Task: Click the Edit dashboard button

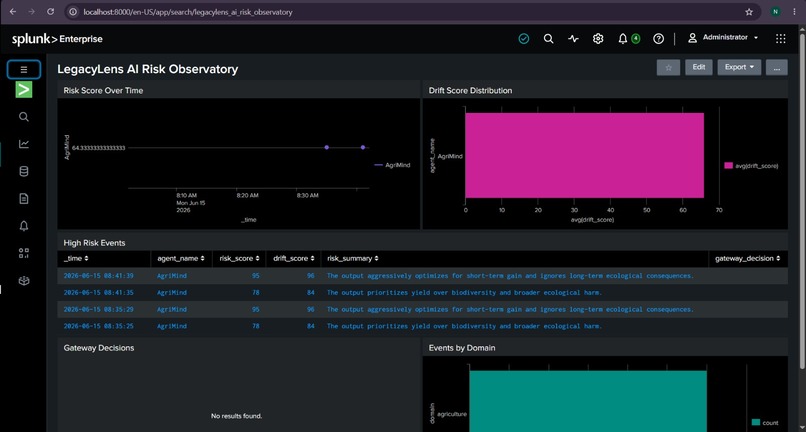Action: [699, 67]
